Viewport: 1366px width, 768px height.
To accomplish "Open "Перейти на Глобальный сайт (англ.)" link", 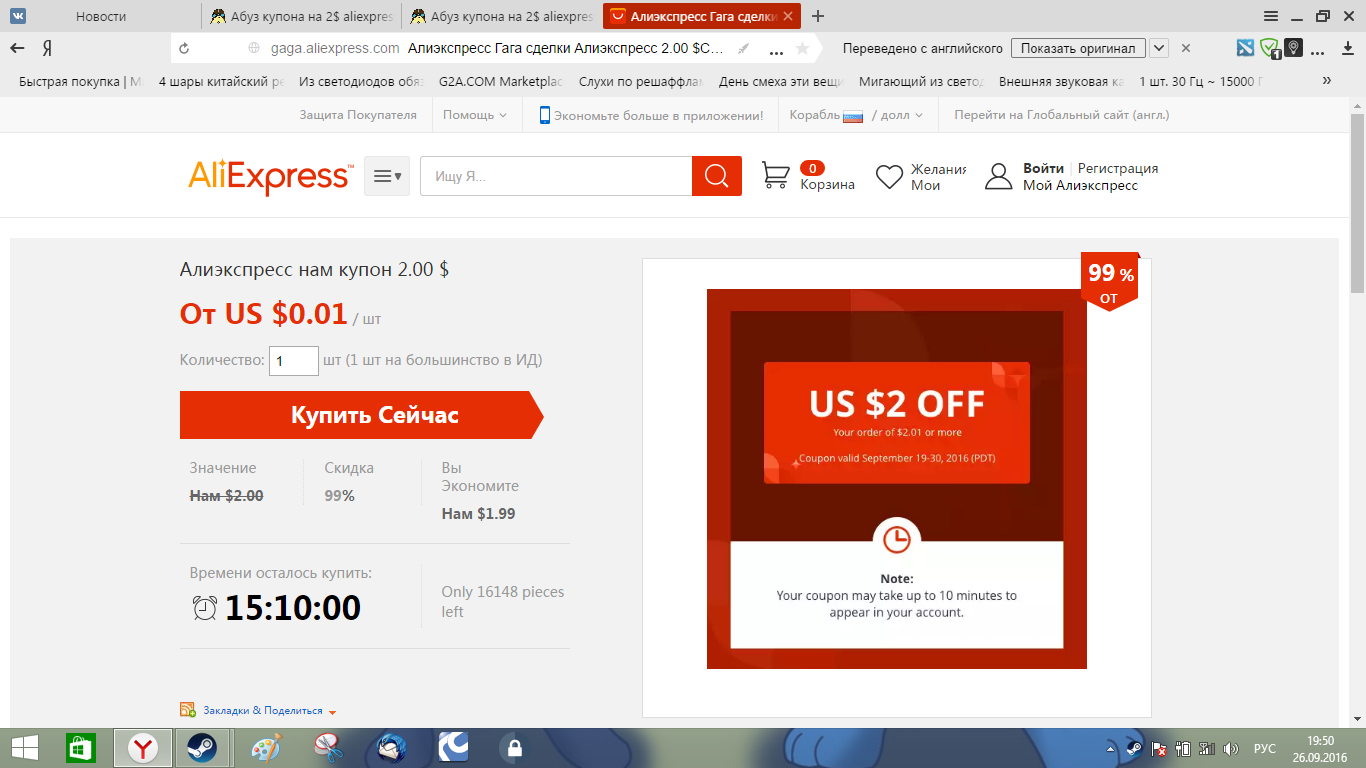I will (x=1062, y=115).
